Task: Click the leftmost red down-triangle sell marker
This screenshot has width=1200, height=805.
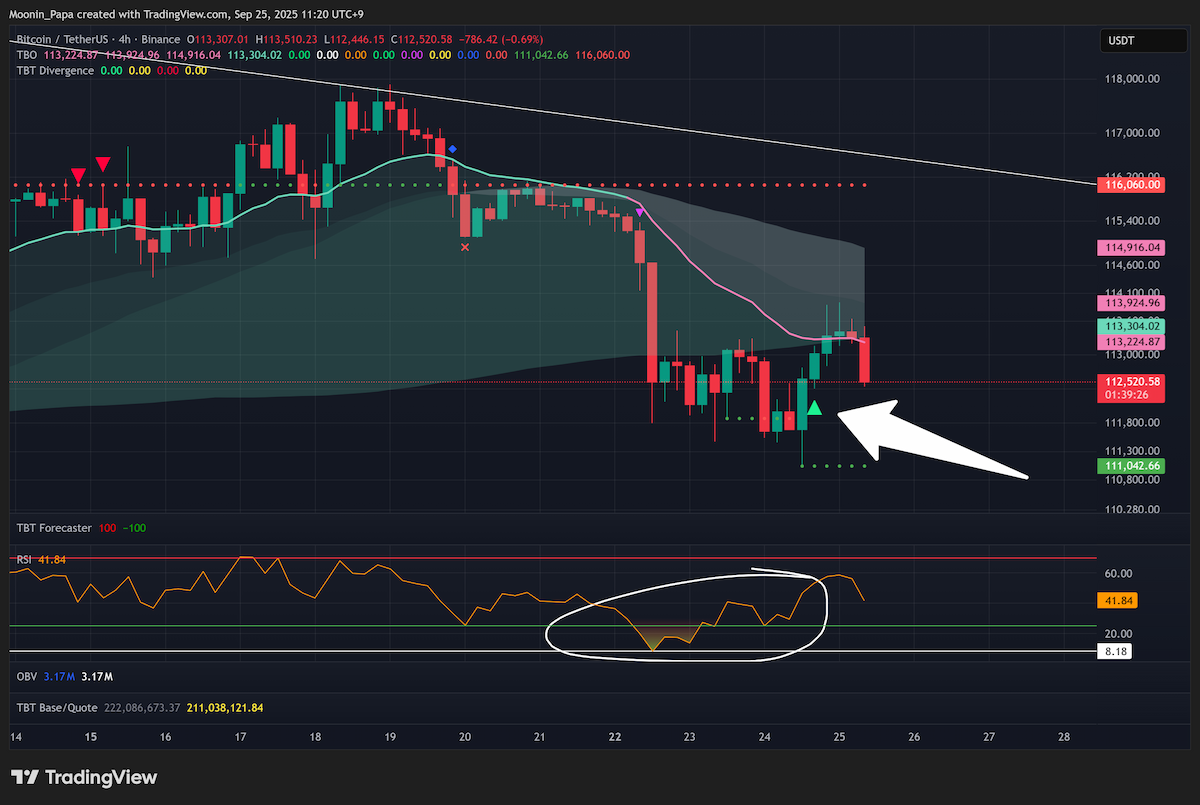Action: [x=78, y=177]
